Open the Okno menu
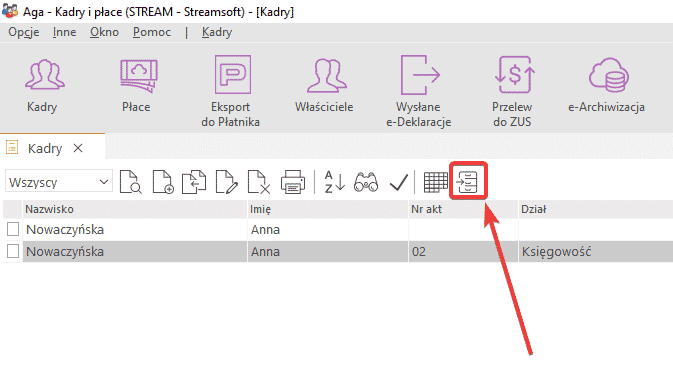The width and height of the screenshot is (673, 367). point(104,32)
